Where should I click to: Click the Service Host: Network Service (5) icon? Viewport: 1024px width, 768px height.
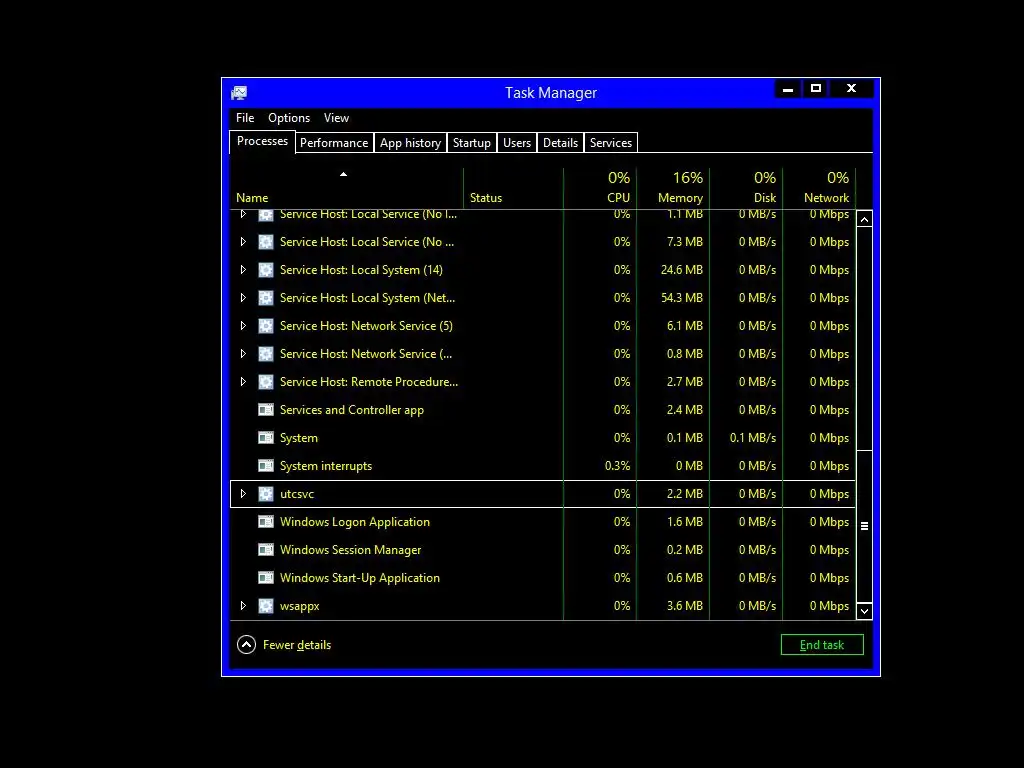pyautogui.click(x=266, y=326)
